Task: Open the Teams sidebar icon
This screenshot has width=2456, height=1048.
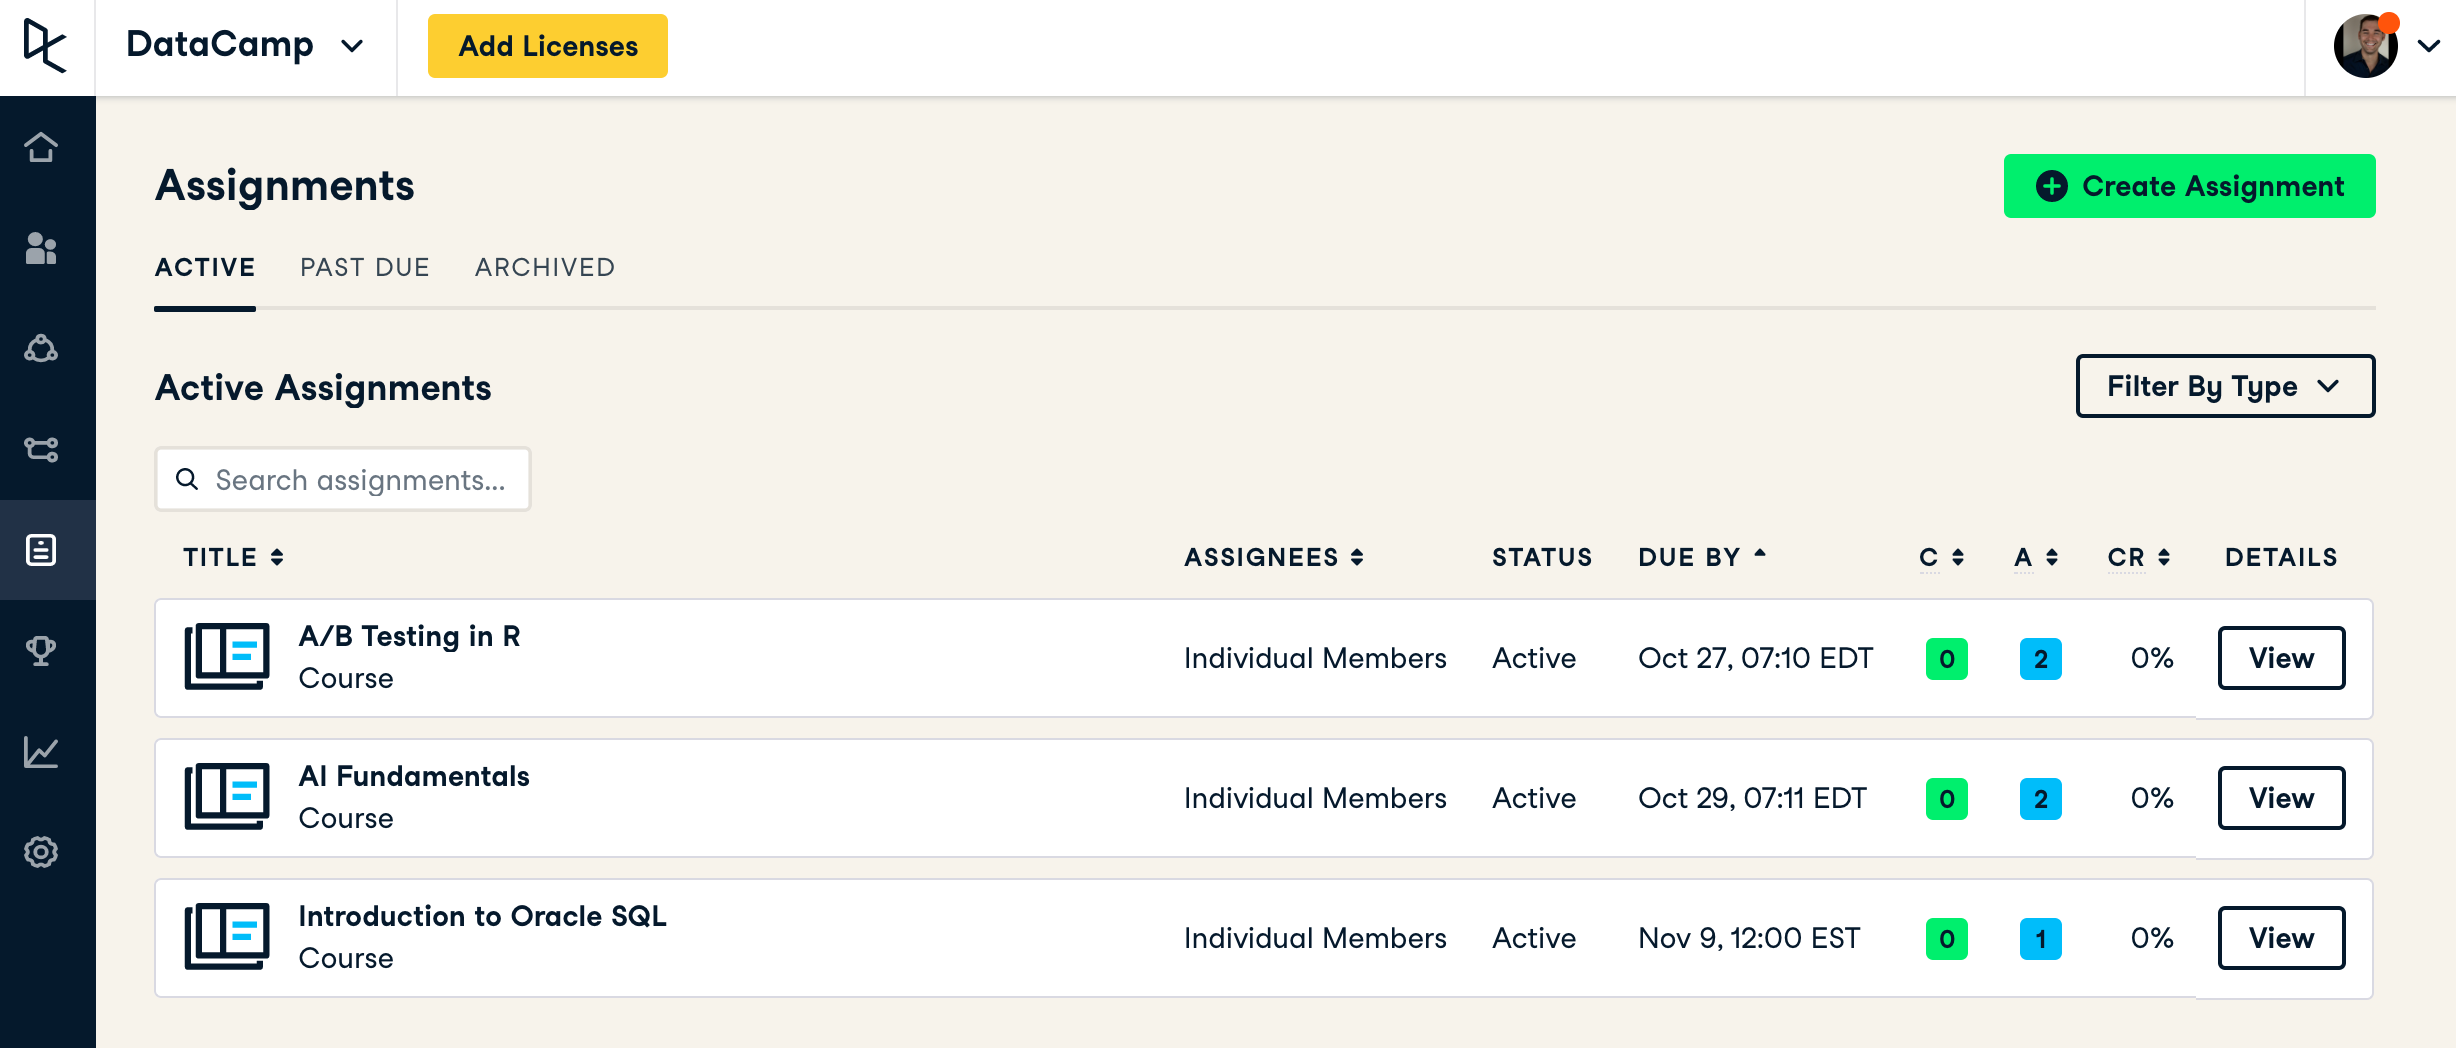Action: pos(41,348)
